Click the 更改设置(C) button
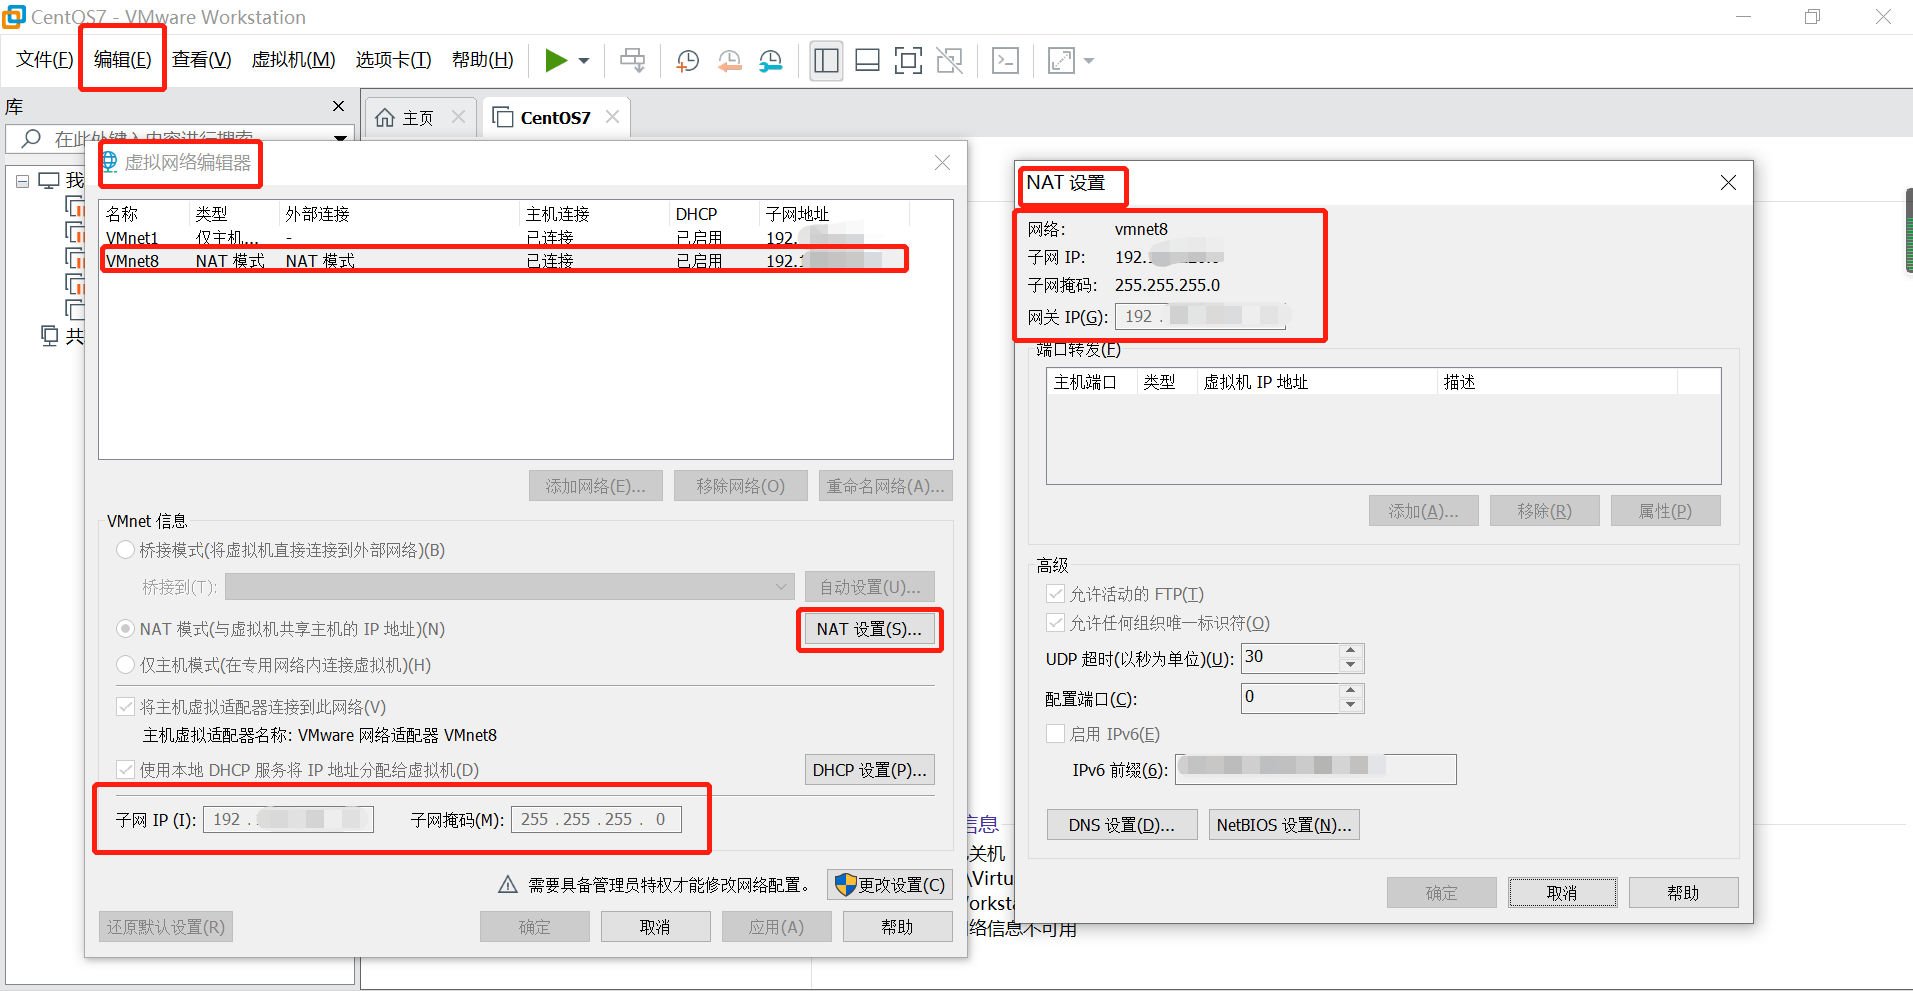Image resolution: width=1913 pixels, height=991 pixels. click(889, 885)
